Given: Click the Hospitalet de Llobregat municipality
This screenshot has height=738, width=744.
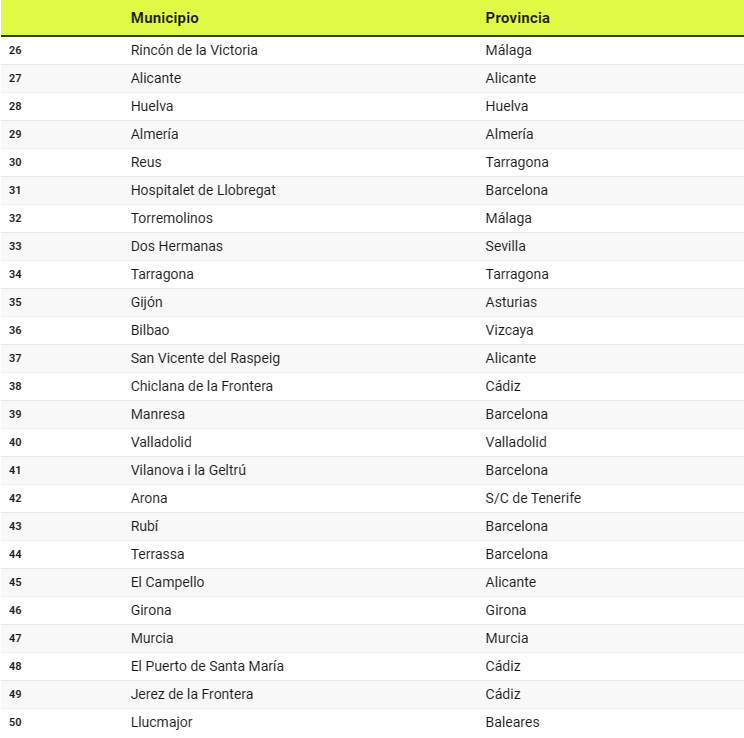Looking at the screenshot, I should [203, 190].
